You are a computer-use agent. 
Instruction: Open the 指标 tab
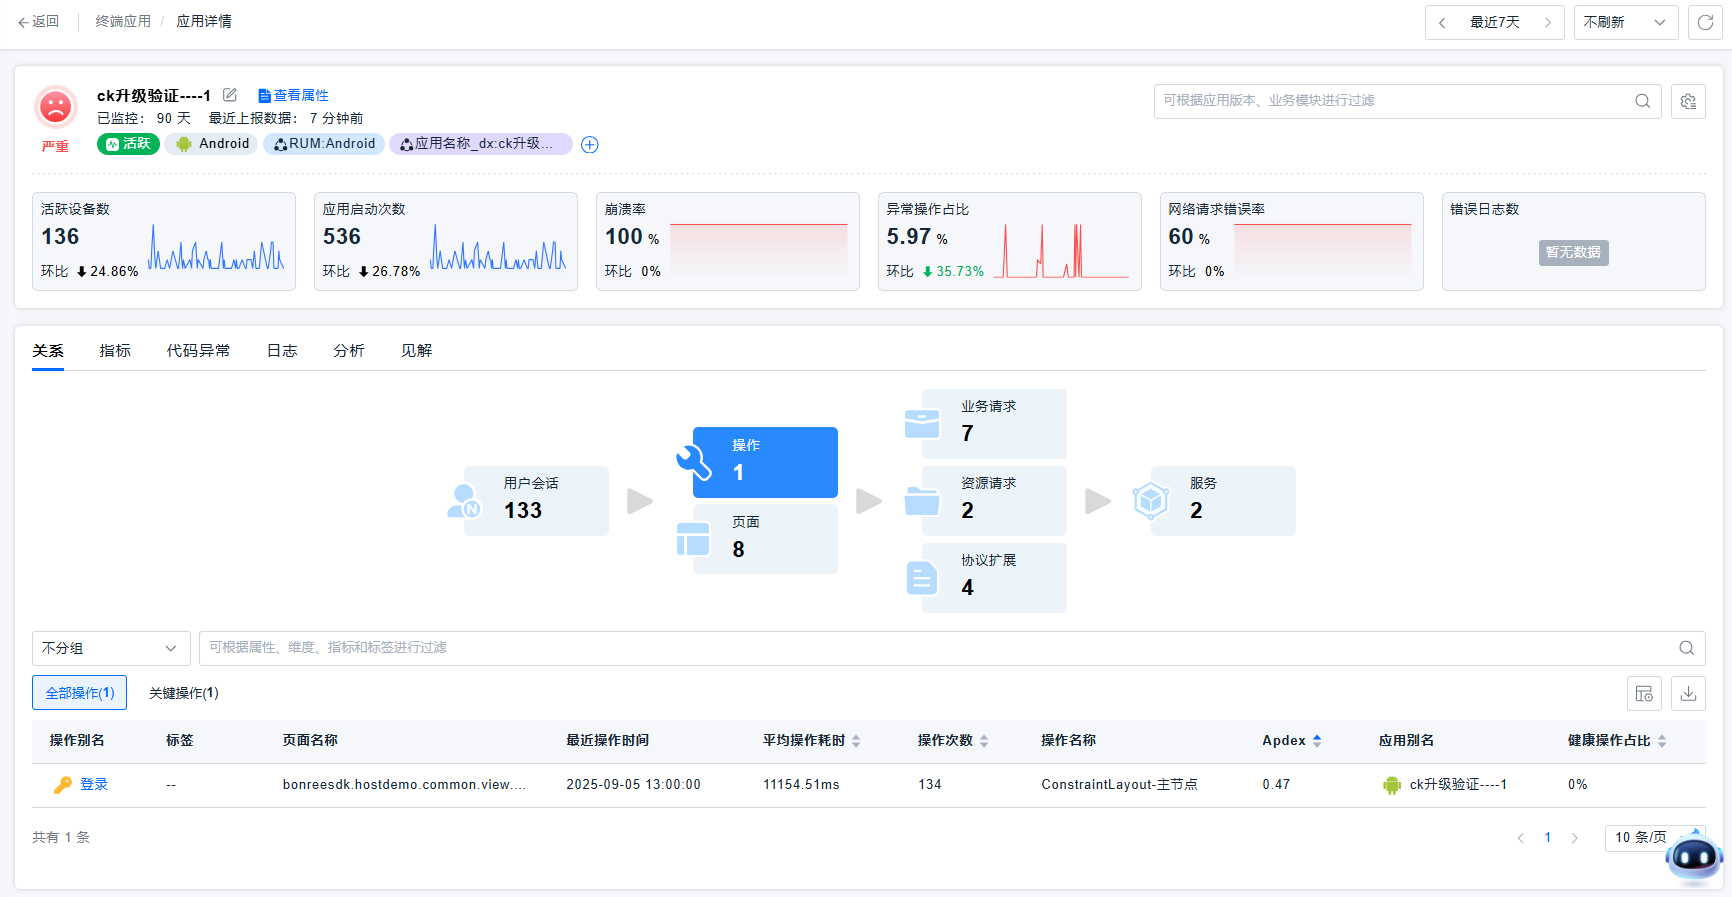point(115,351)
